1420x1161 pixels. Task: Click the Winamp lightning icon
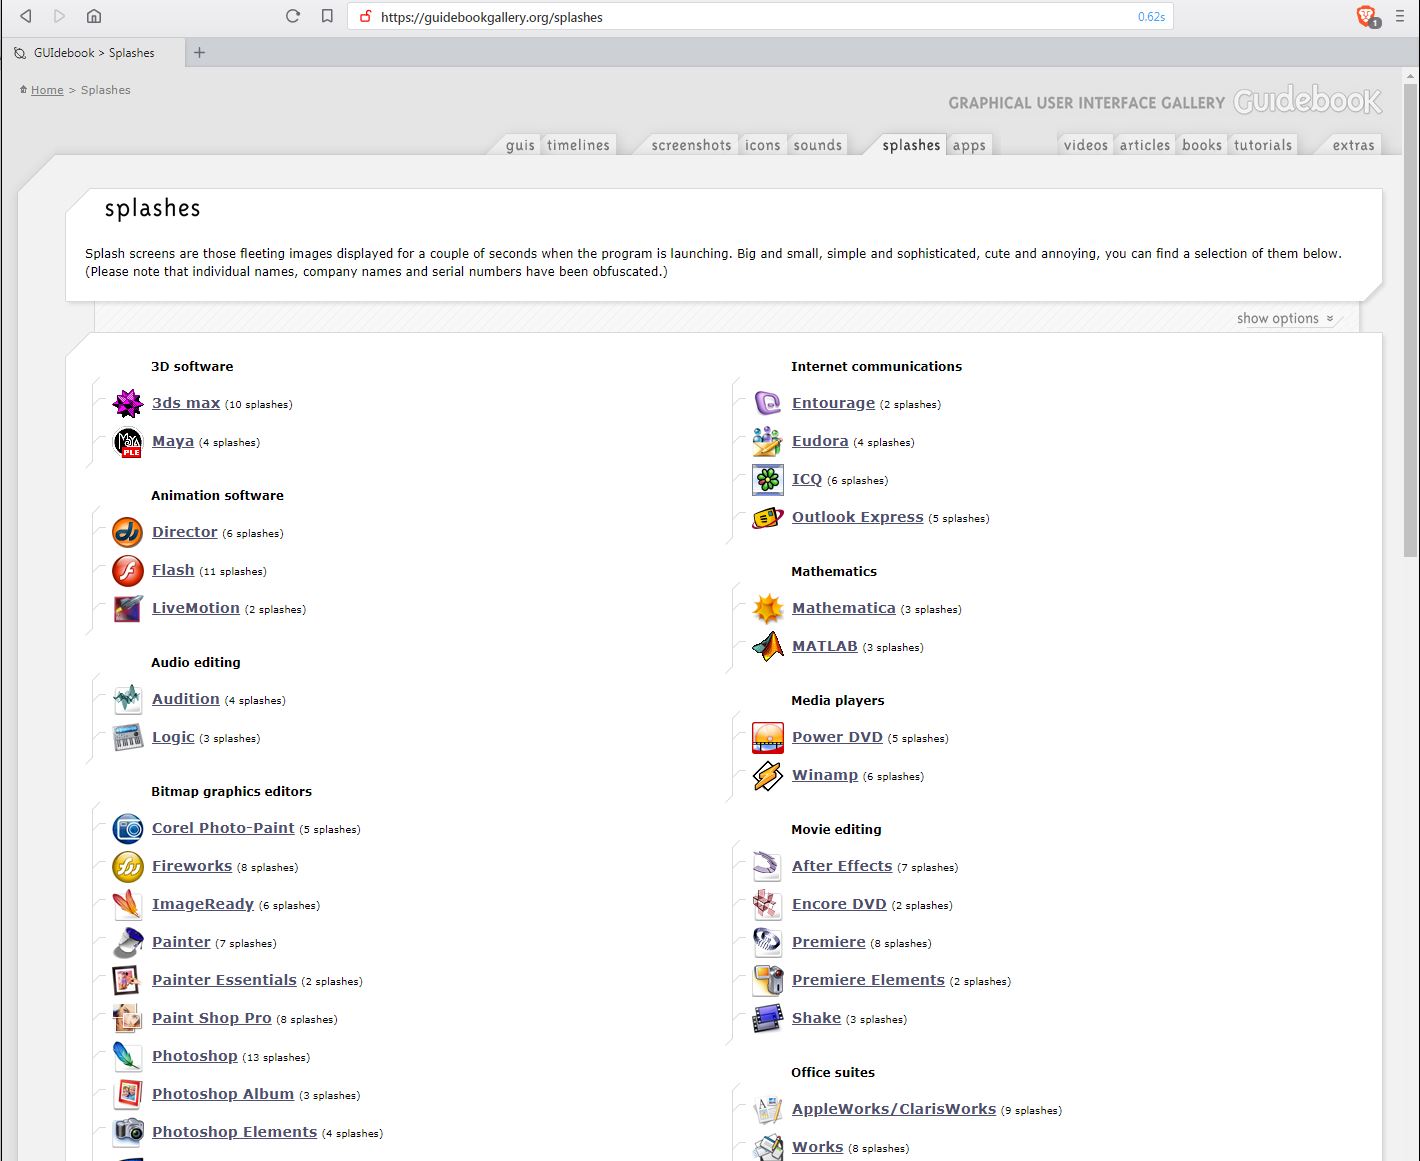[x=768, y=776]
